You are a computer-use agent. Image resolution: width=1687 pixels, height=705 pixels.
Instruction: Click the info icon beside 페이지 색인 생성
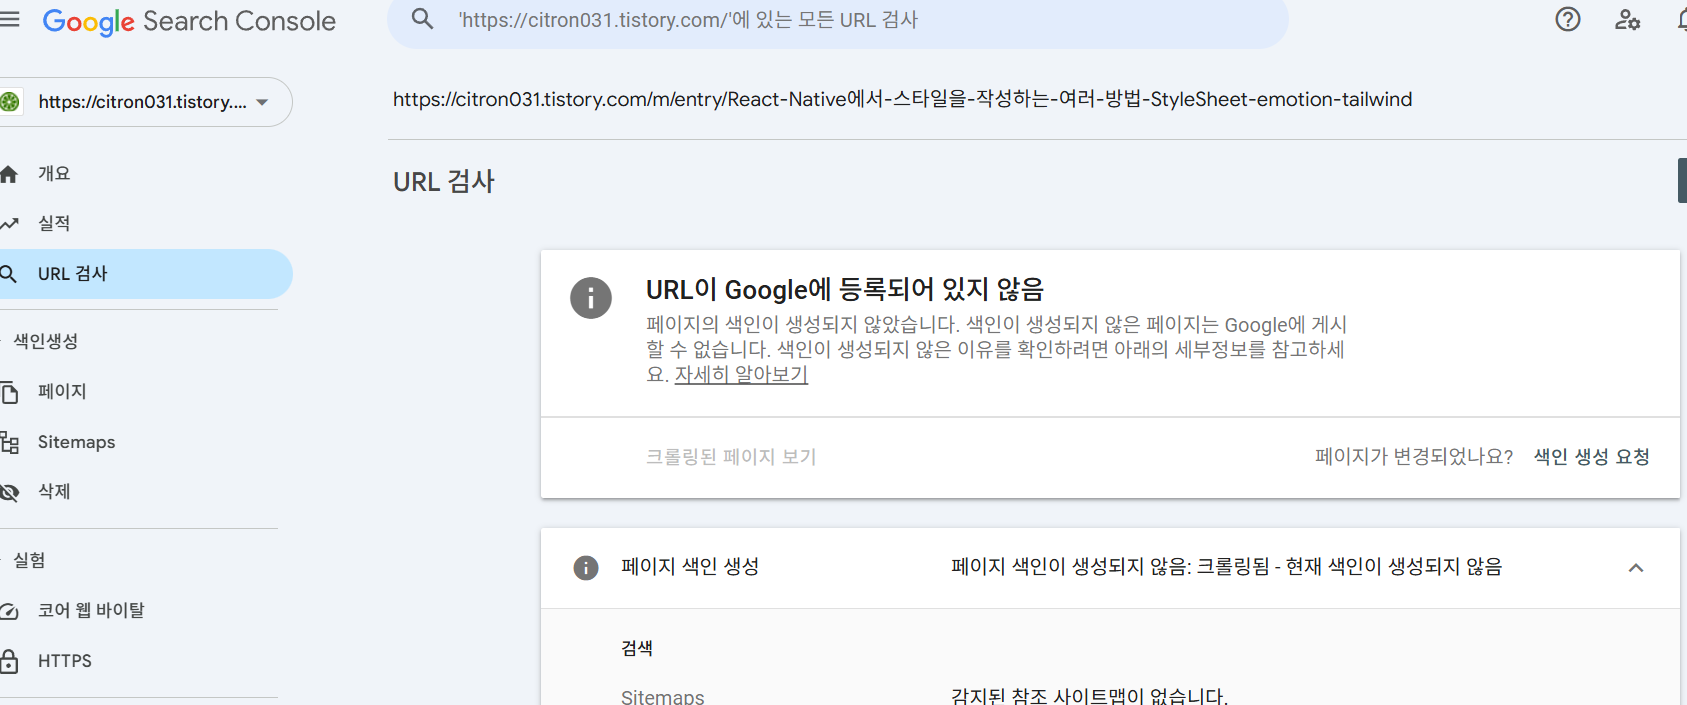pos(586,568)
